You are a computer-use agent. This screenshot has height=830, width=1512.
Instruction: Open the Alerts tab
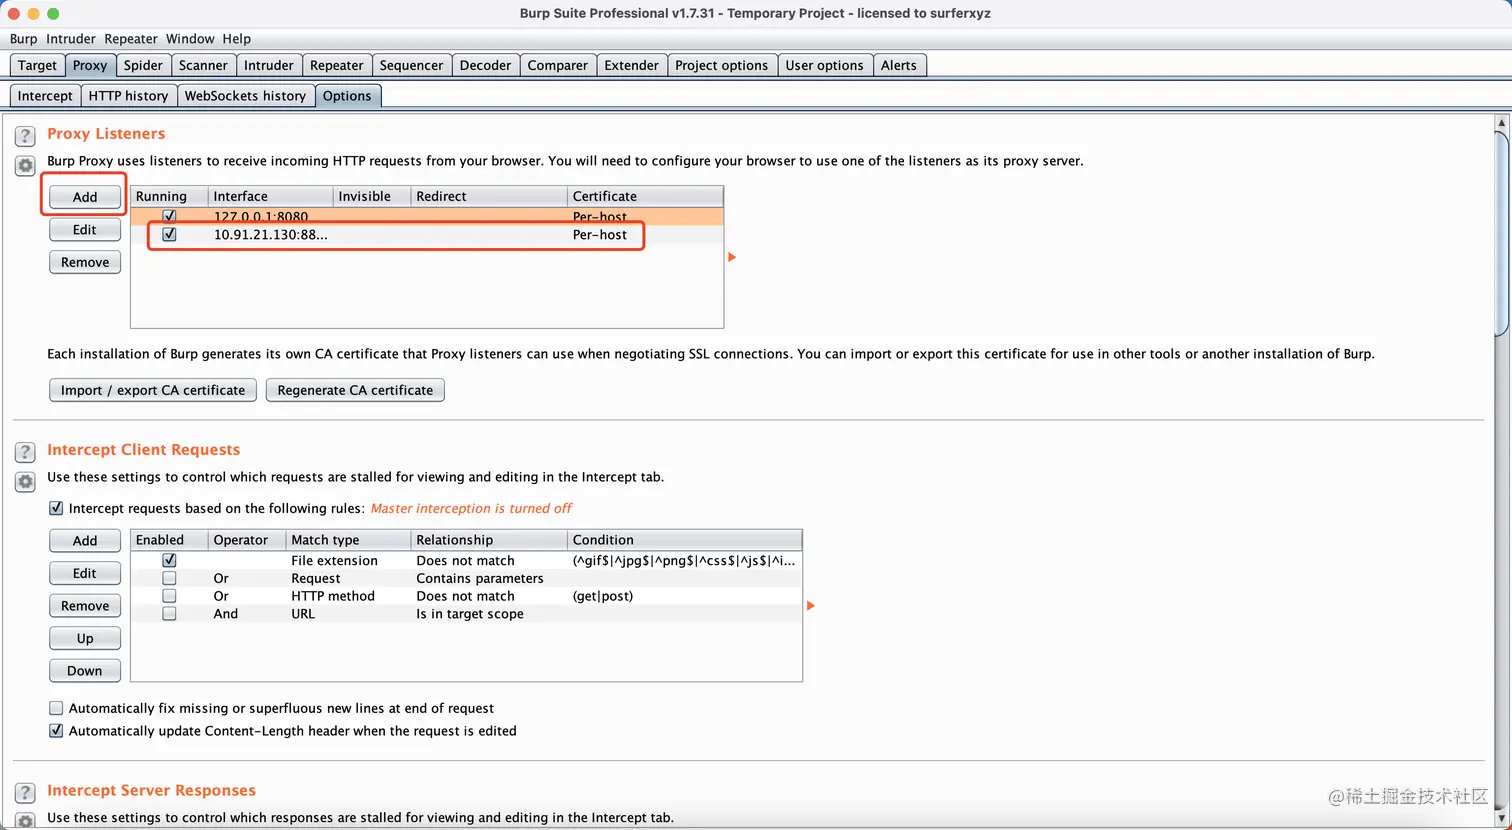(x=899, y=65)
